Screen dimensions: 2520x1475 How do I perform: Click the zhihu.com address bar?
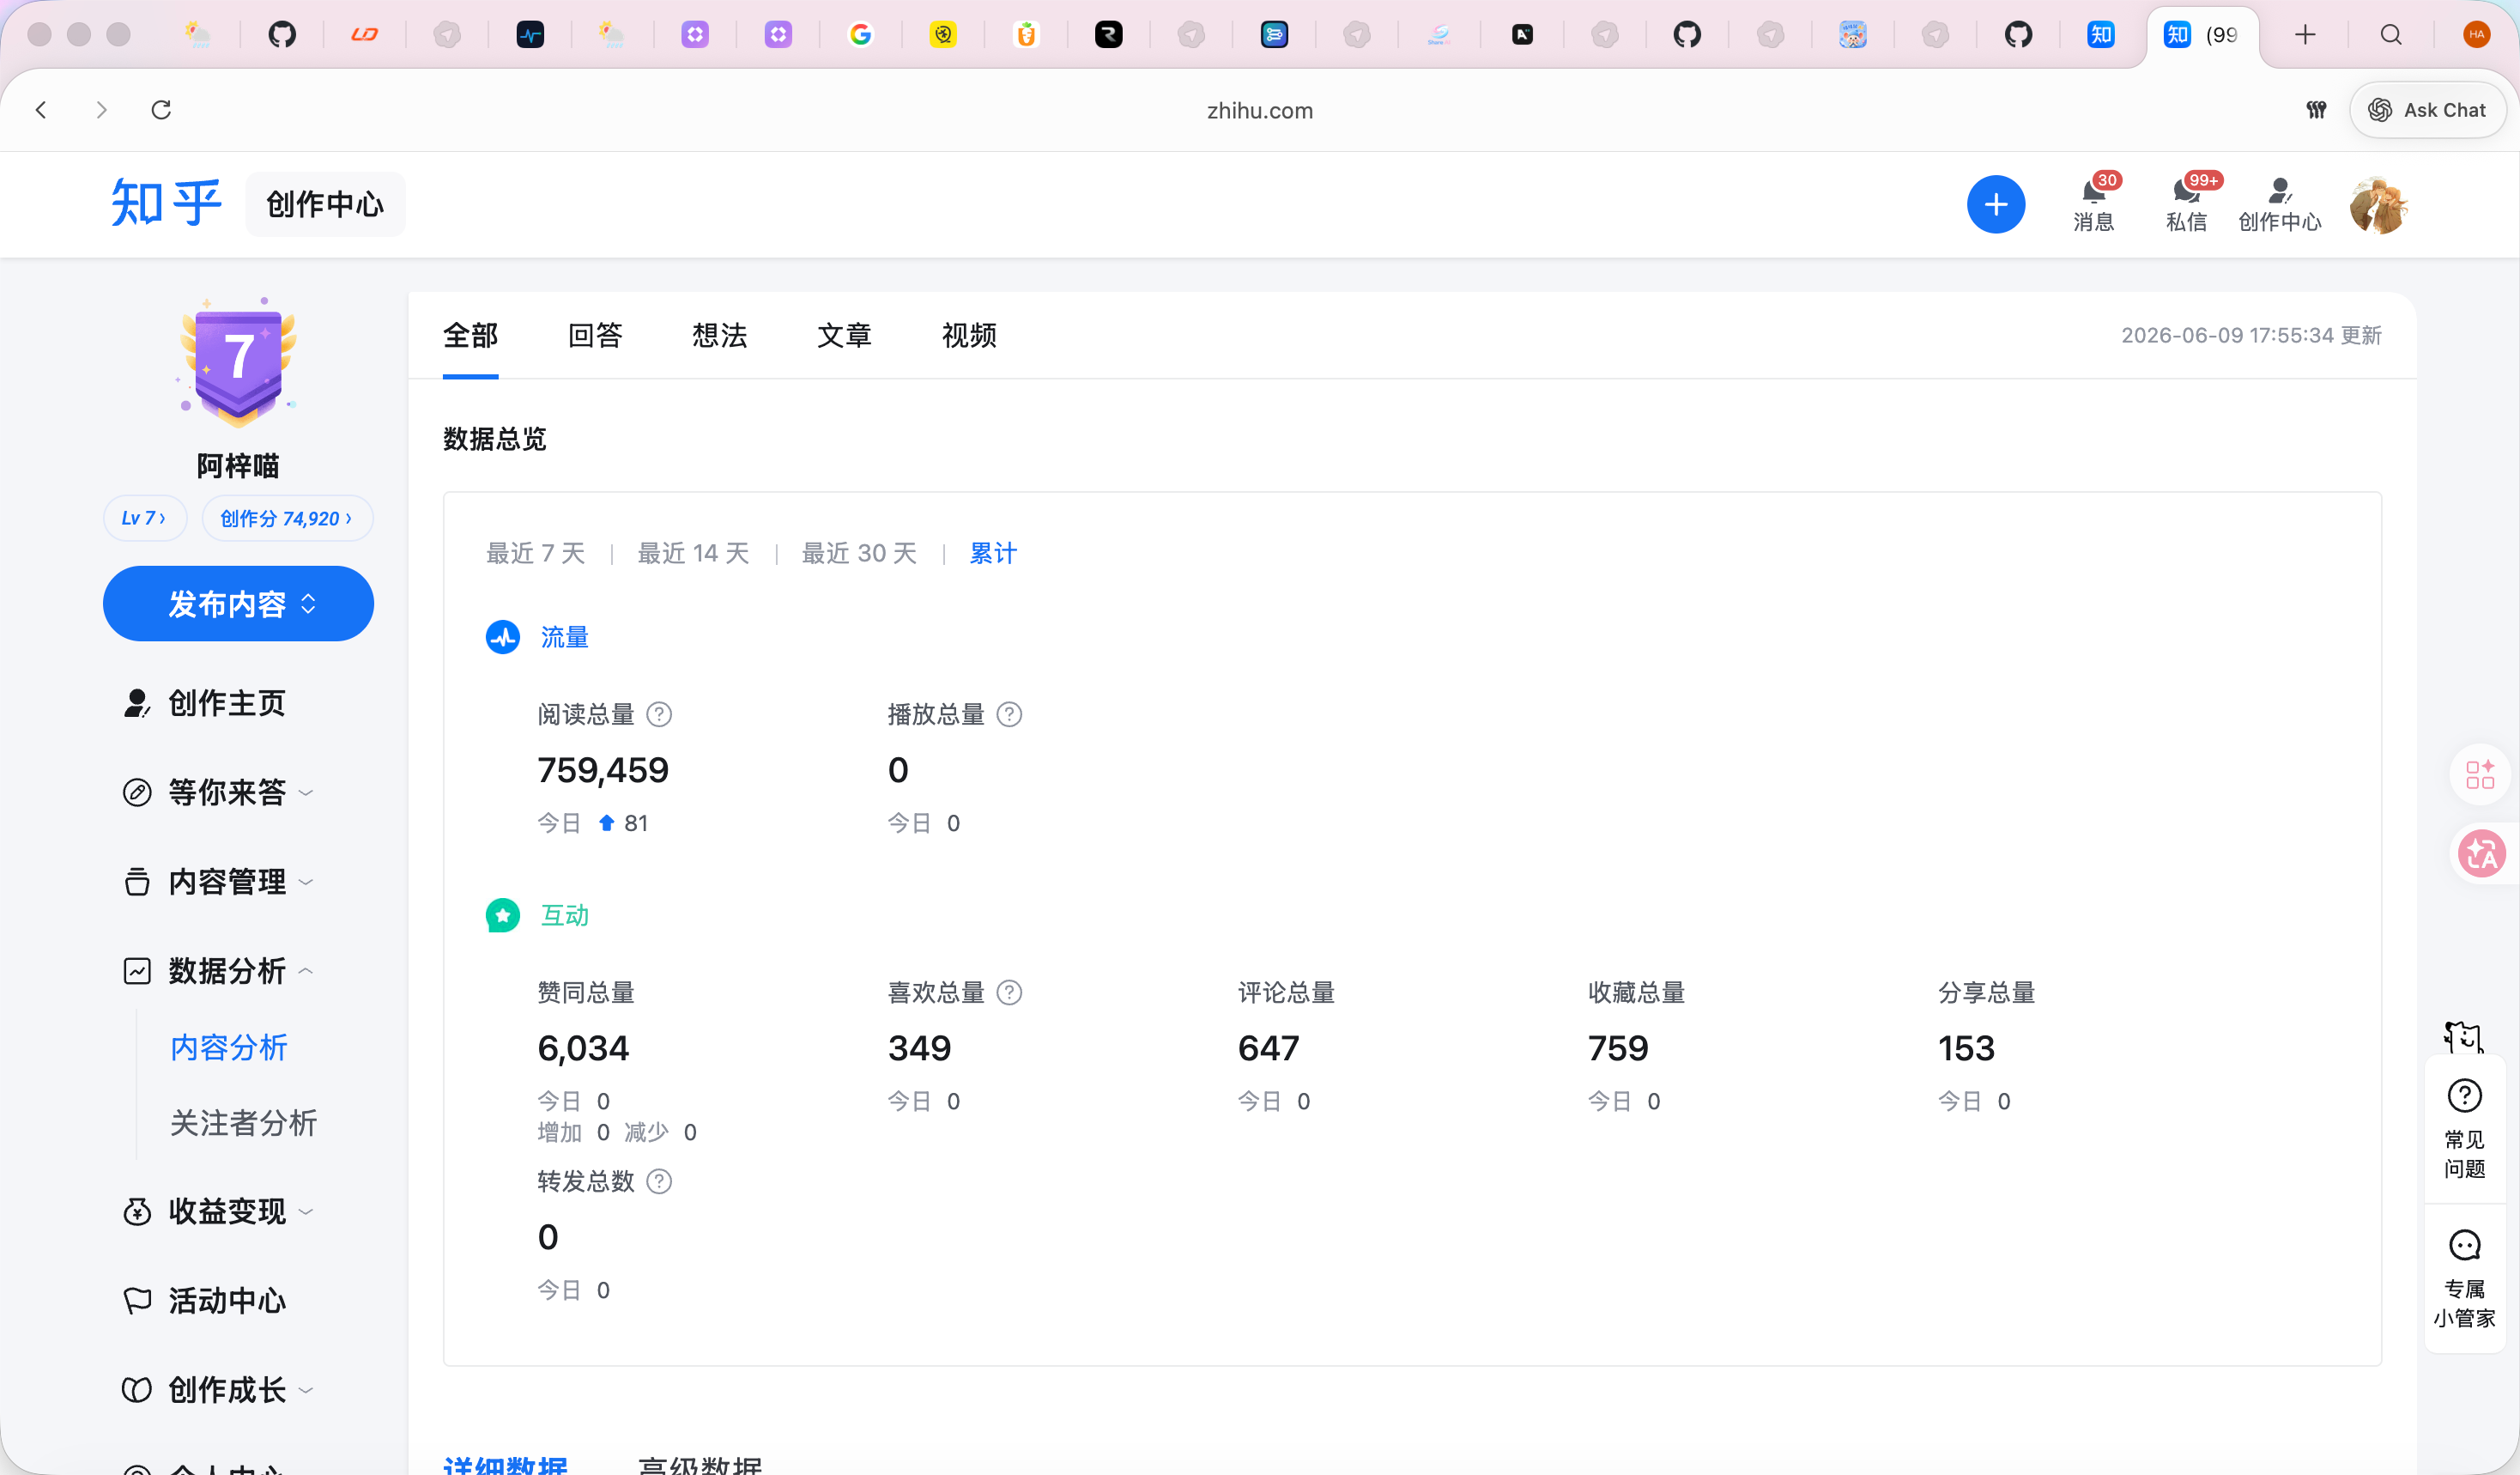tap(1260, 110)
